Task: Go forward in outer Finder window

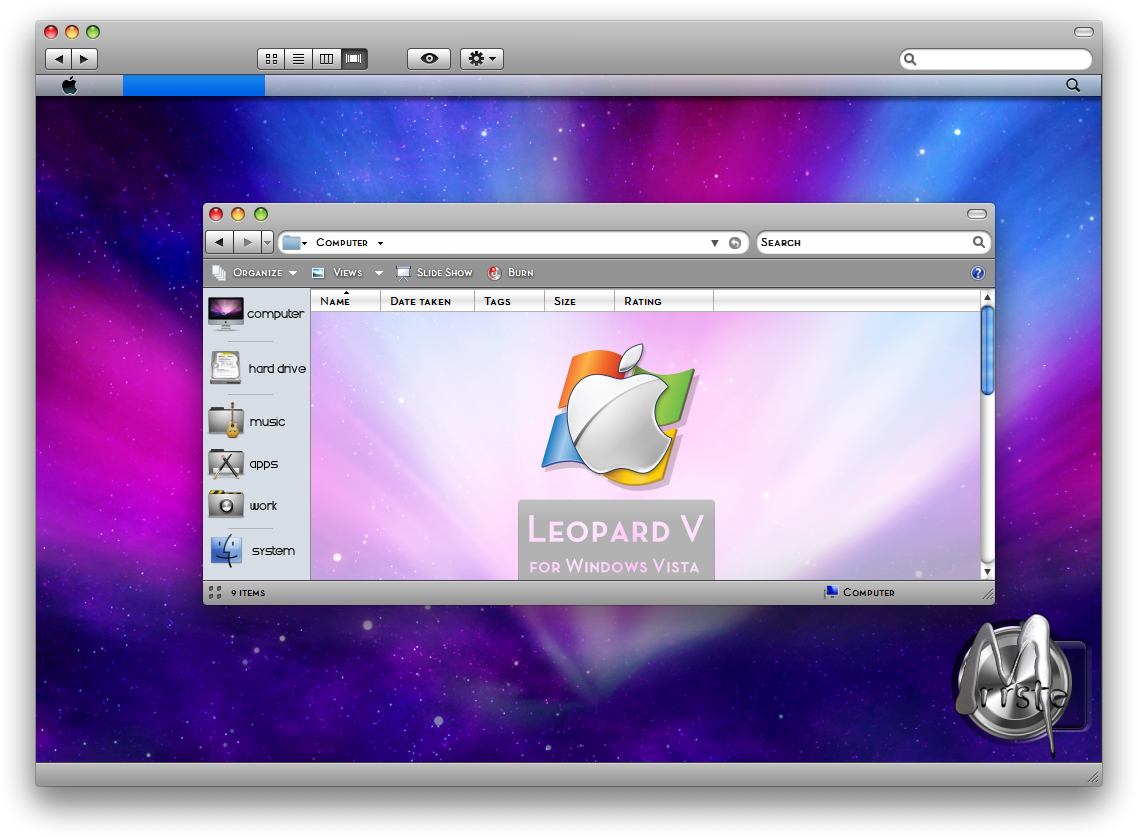Action: point(84,59)
